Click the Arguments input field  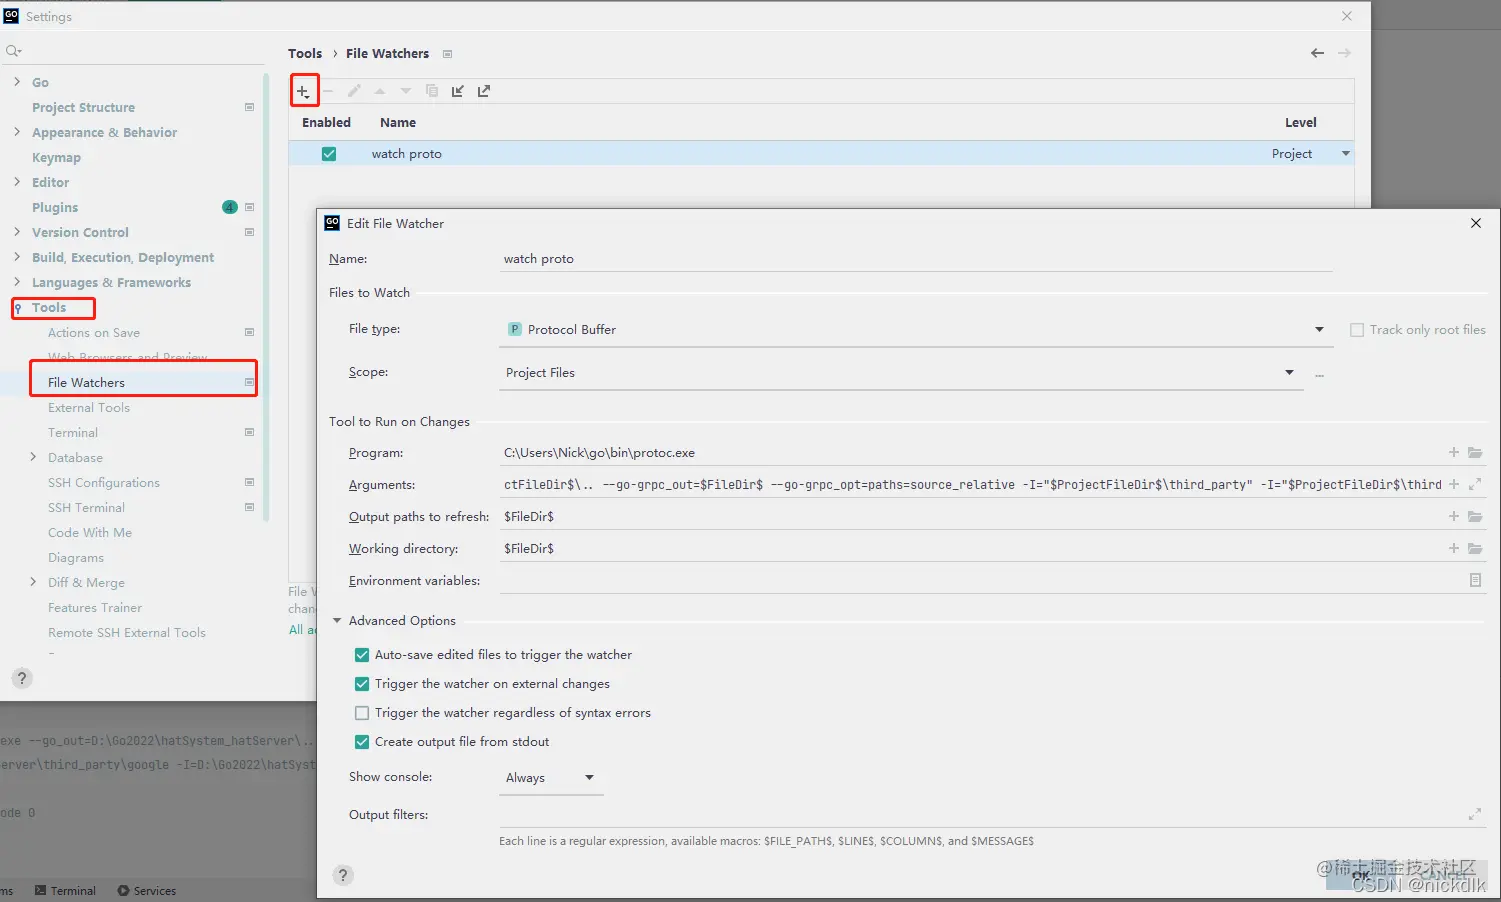[x=970, y=484]
